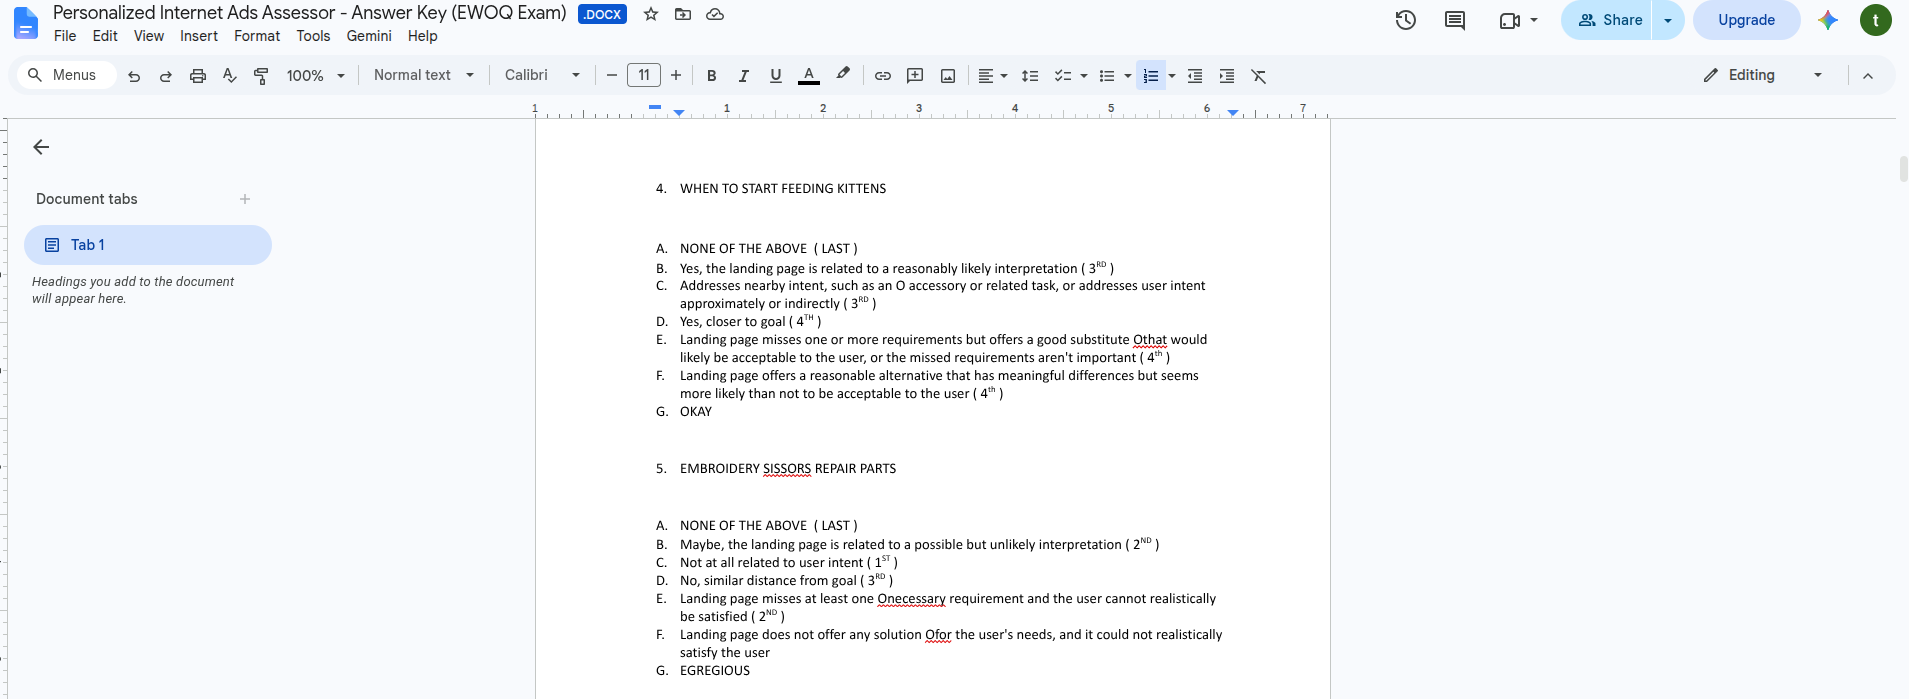Insert an image

click(948, 76)
